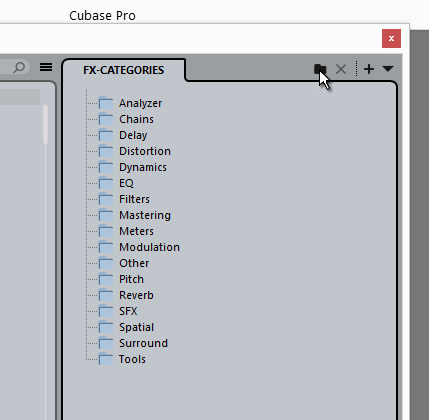The width and height of the screenshot is (429, 420).
Task: Click the delete X icon in toolbar
Action: point(341,69)
